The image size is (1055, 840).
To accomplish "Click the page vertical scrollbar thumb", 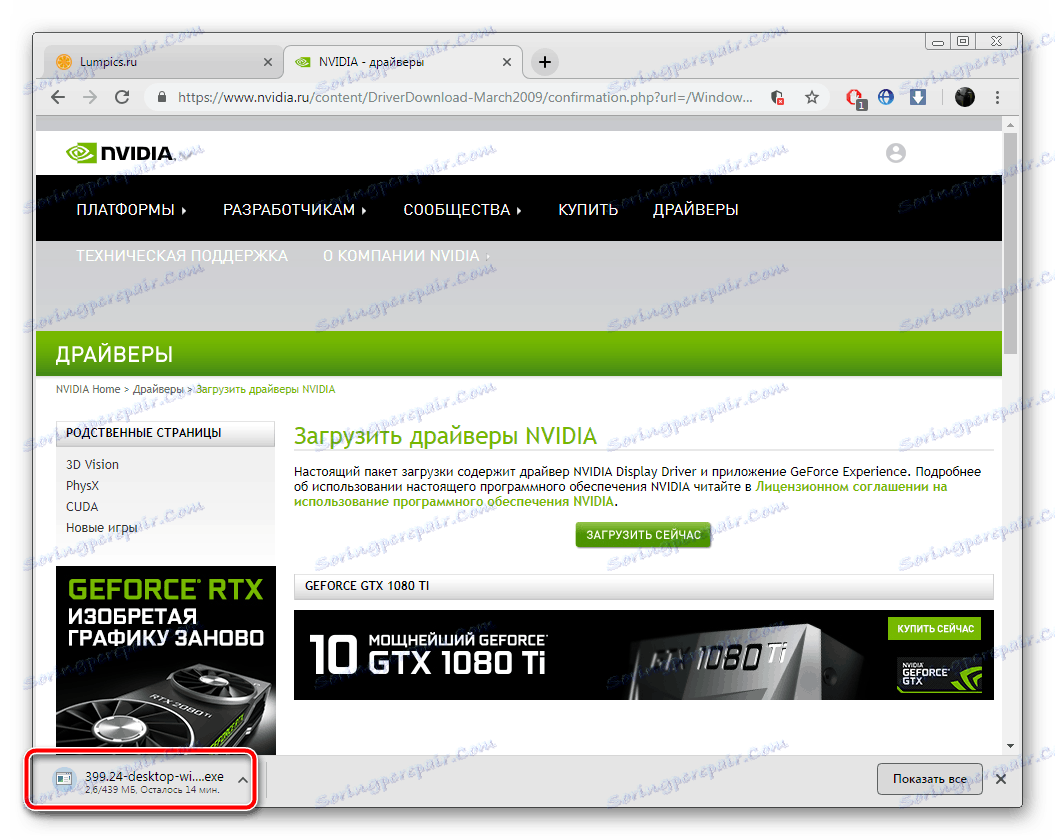I will 1010,242.
